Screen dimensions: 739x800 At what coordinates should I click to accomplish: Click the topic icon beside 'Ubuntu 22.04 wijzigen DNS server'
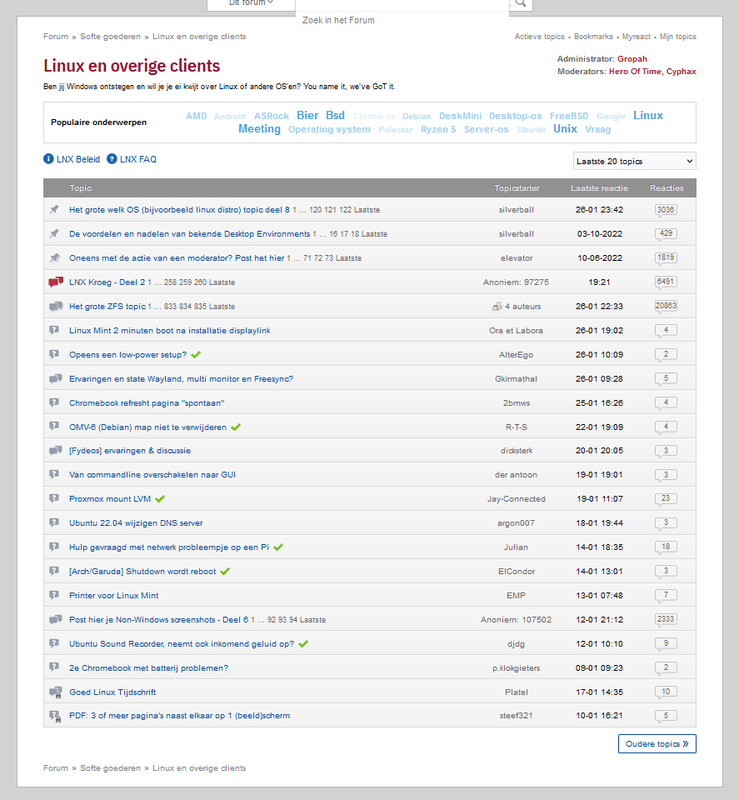(54, 523)
